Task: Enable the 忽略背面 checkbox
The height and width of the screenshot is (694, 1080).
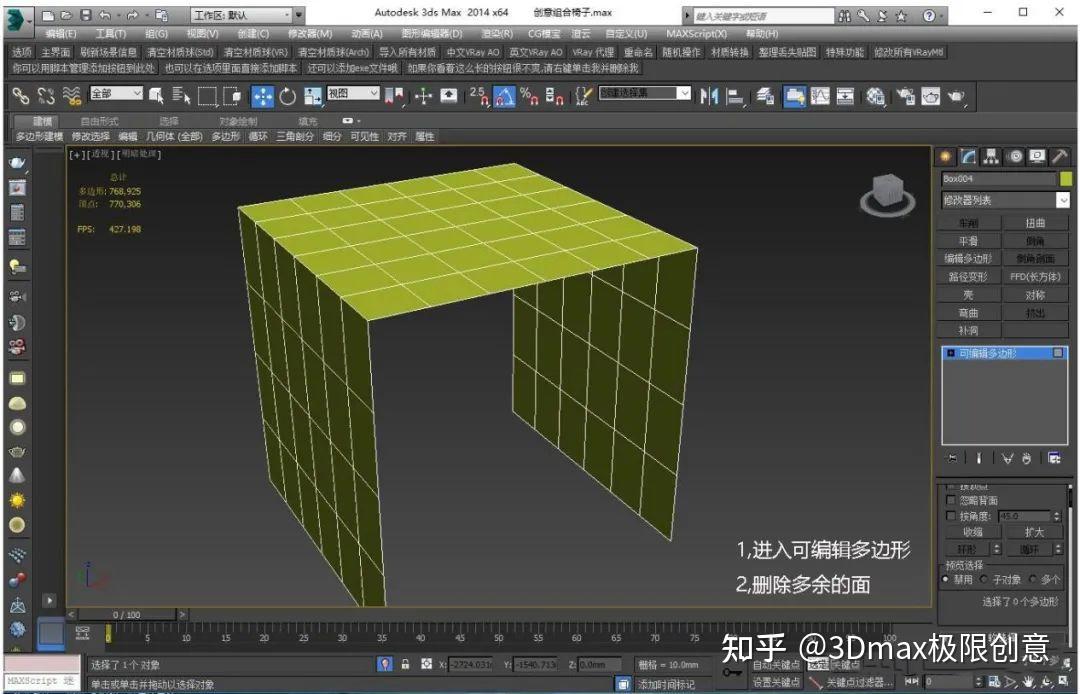Action: click(x=952, y=500)
